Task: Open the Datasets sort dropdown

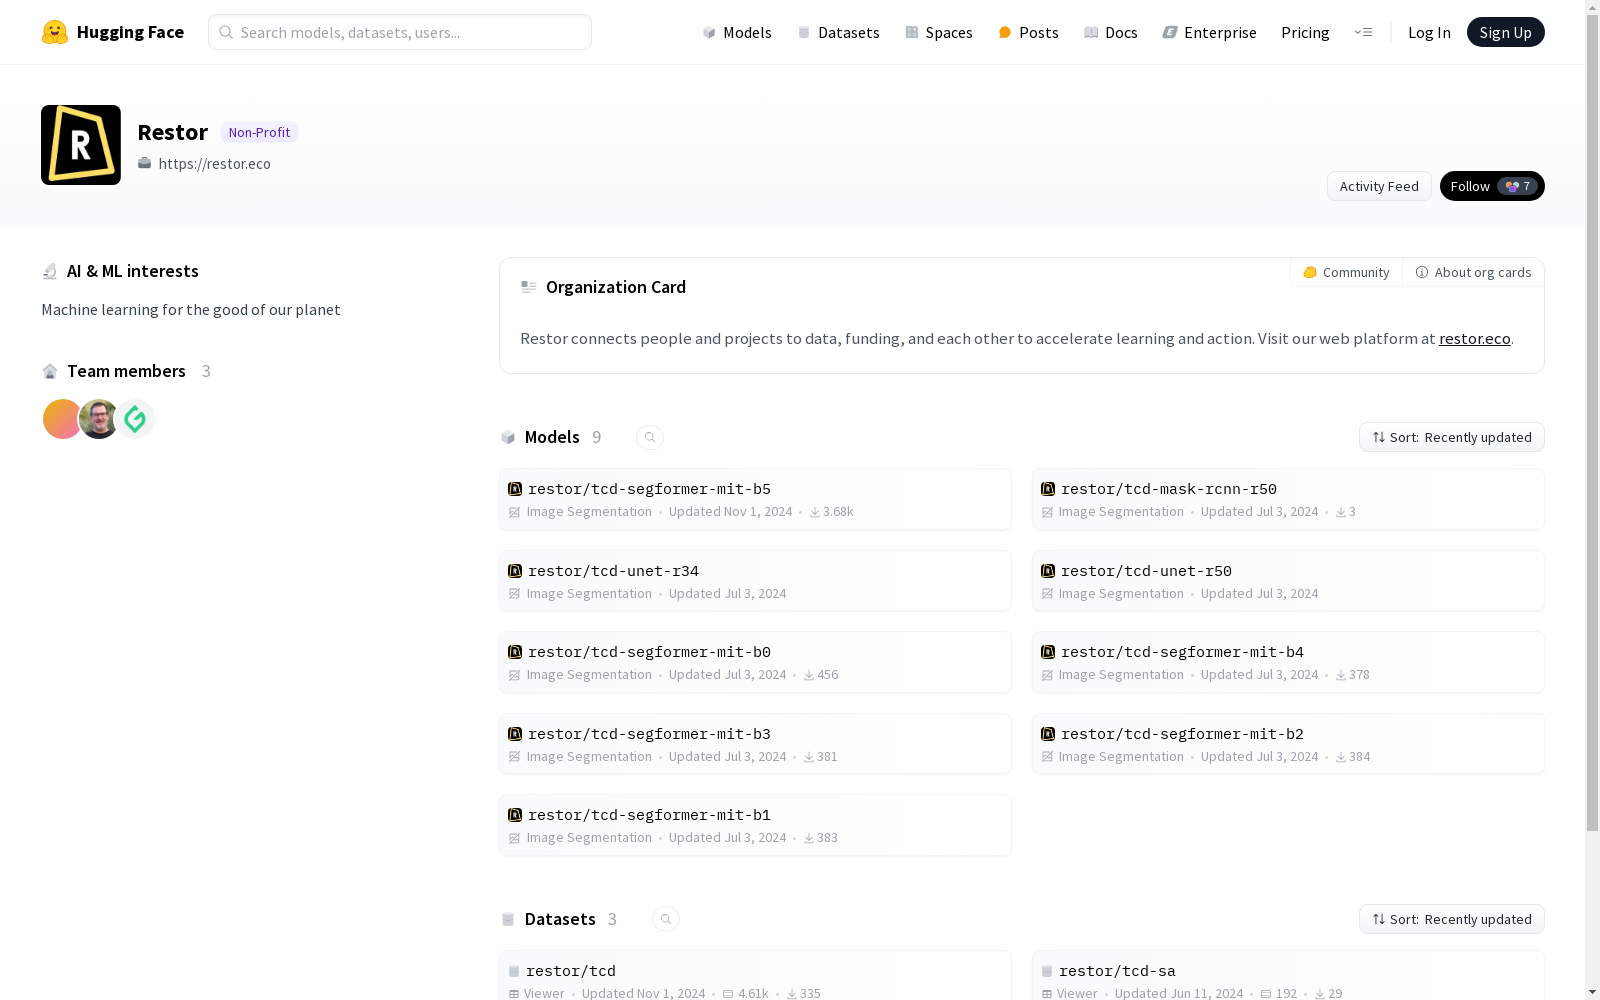Action: tap(1452, 919)
